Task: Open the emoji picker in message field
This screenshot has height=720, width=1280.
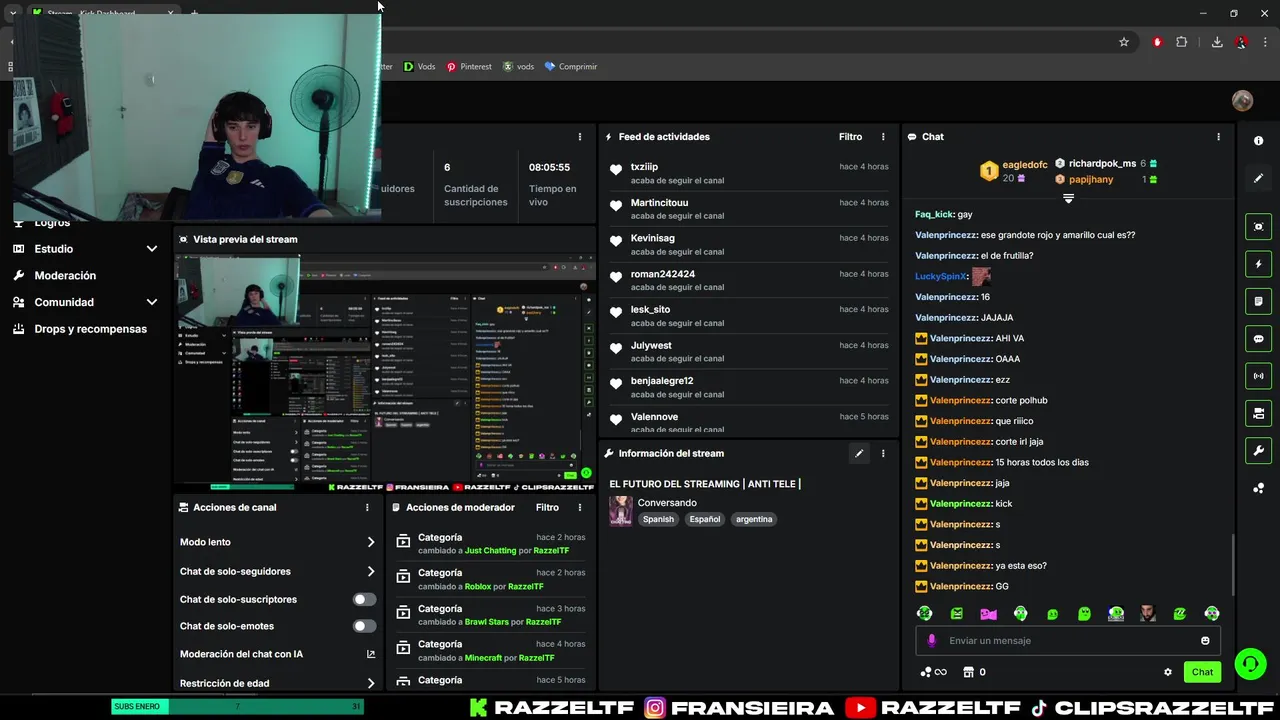Action: click(x=1205, y=640)
